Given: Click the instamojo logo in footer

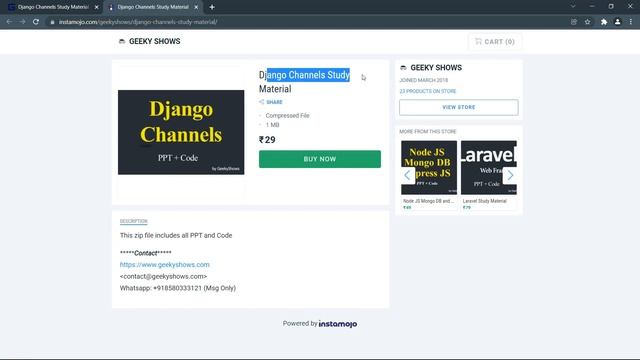Looking at the screenshot, I should [338, 324].
